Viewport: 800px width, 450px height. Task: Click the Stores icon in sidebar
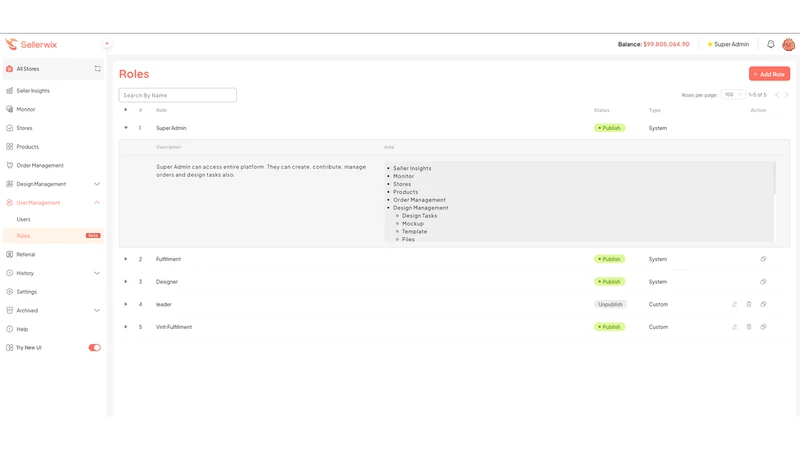coord(9,128)
